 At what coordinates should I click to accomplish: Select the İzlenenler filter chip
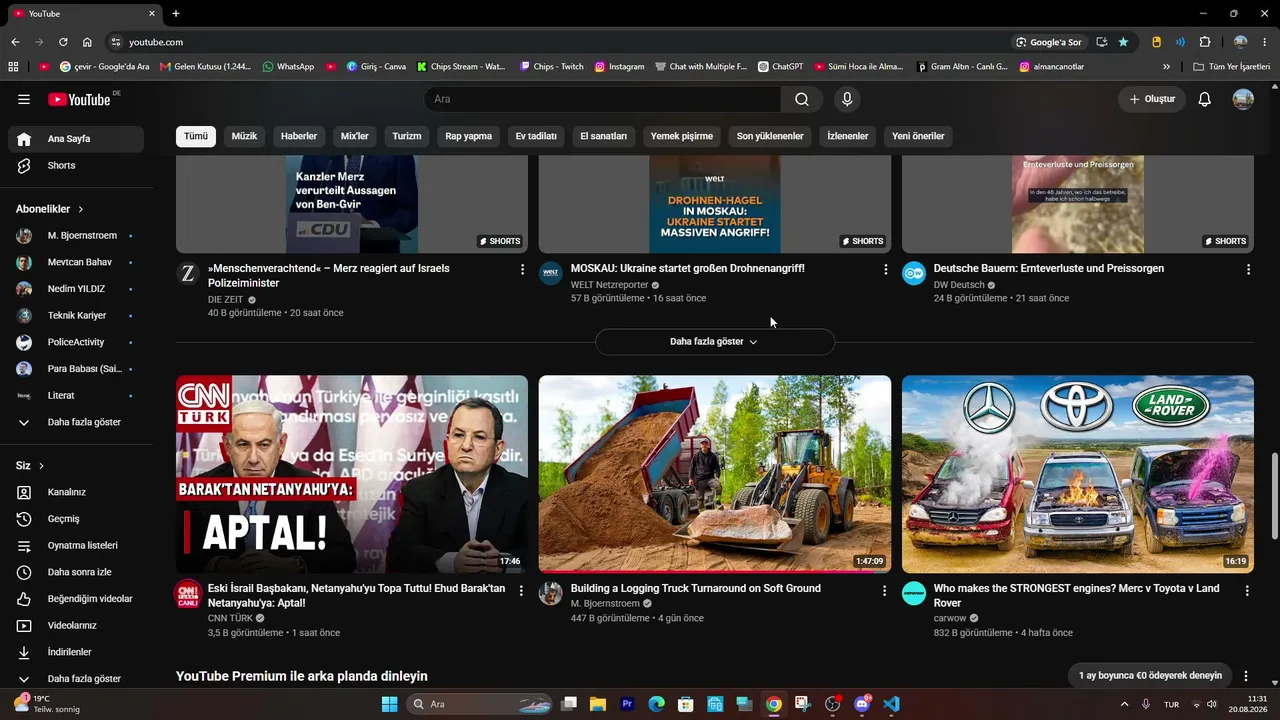tap(848, 136)
